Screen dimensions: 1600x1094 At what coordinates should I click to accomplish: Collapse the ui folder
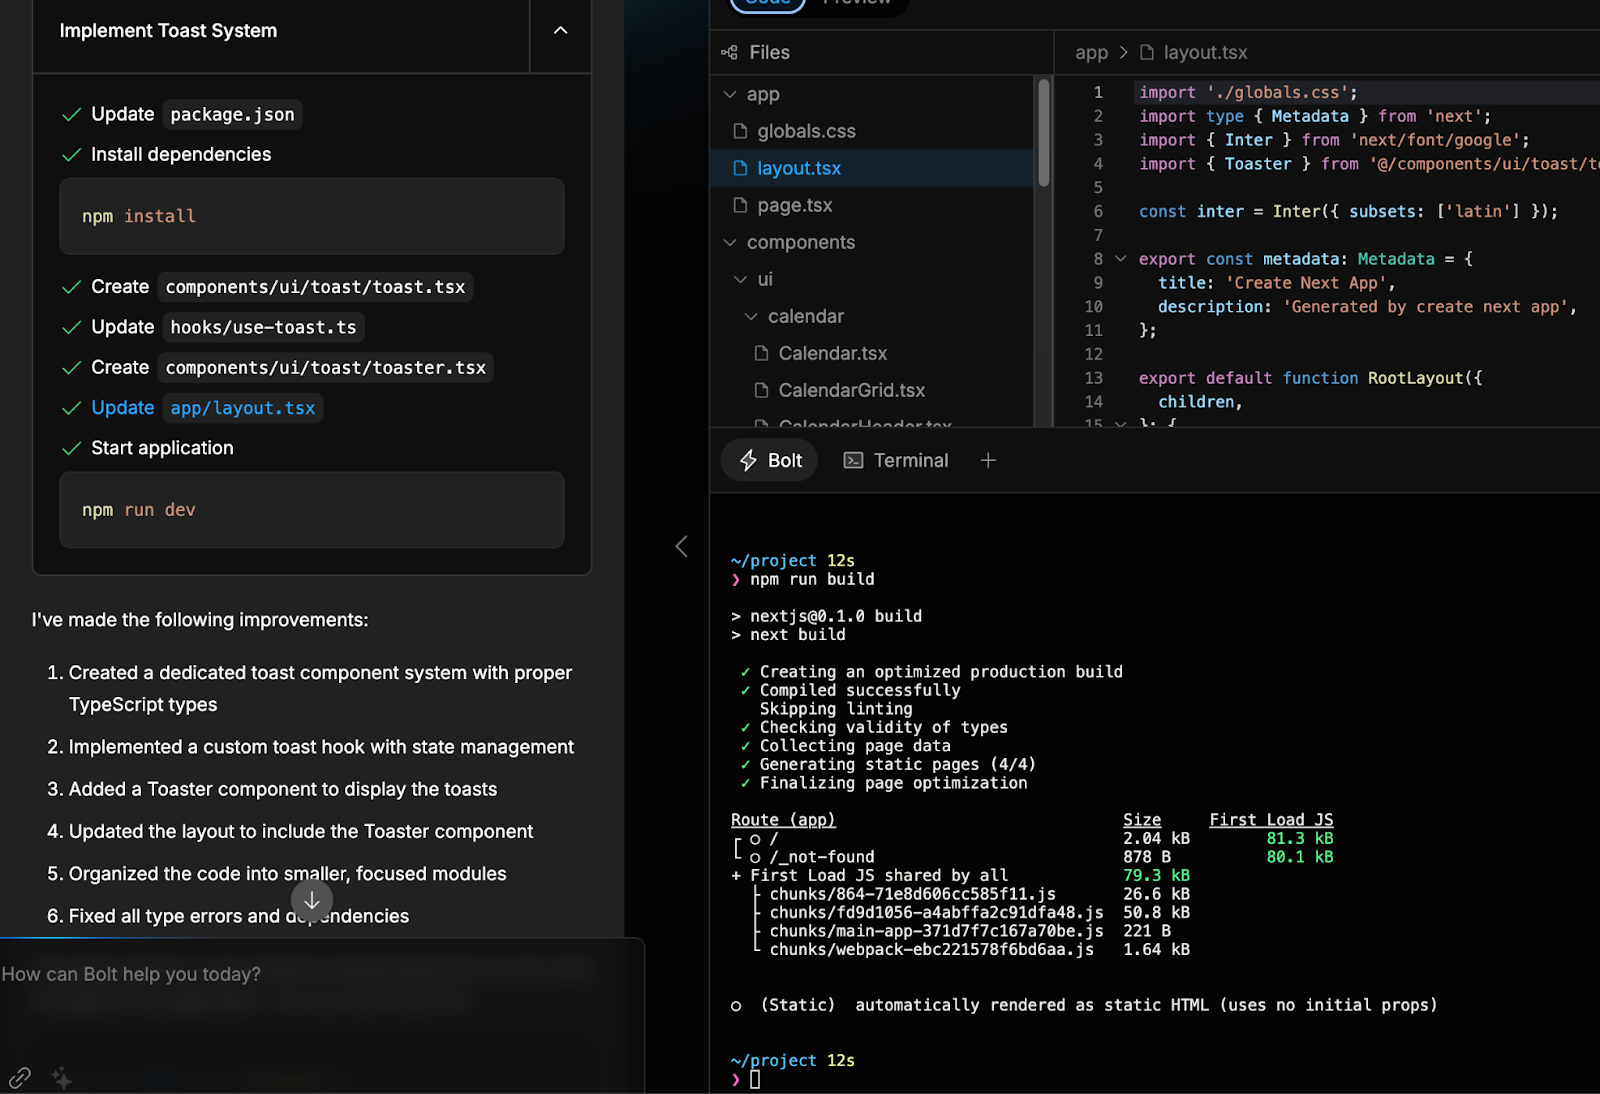coord(740,279)
